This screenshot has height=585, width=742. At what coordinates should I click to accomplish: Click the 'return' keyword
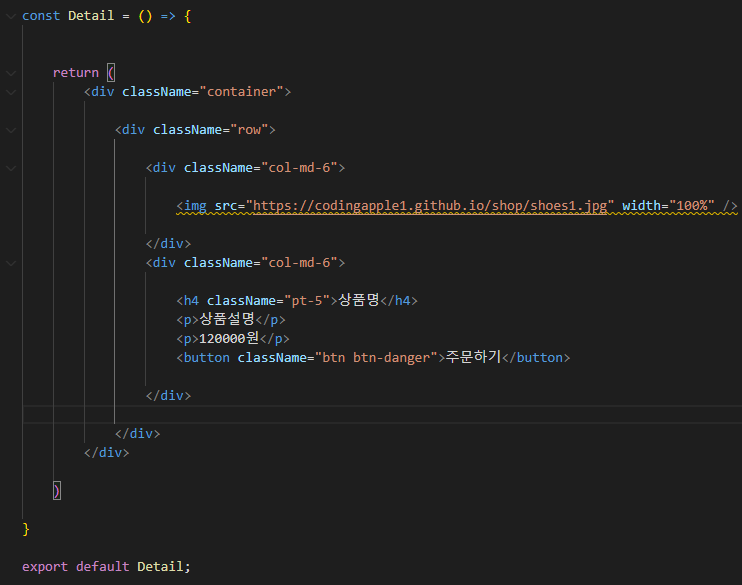[x=76, y=73]
